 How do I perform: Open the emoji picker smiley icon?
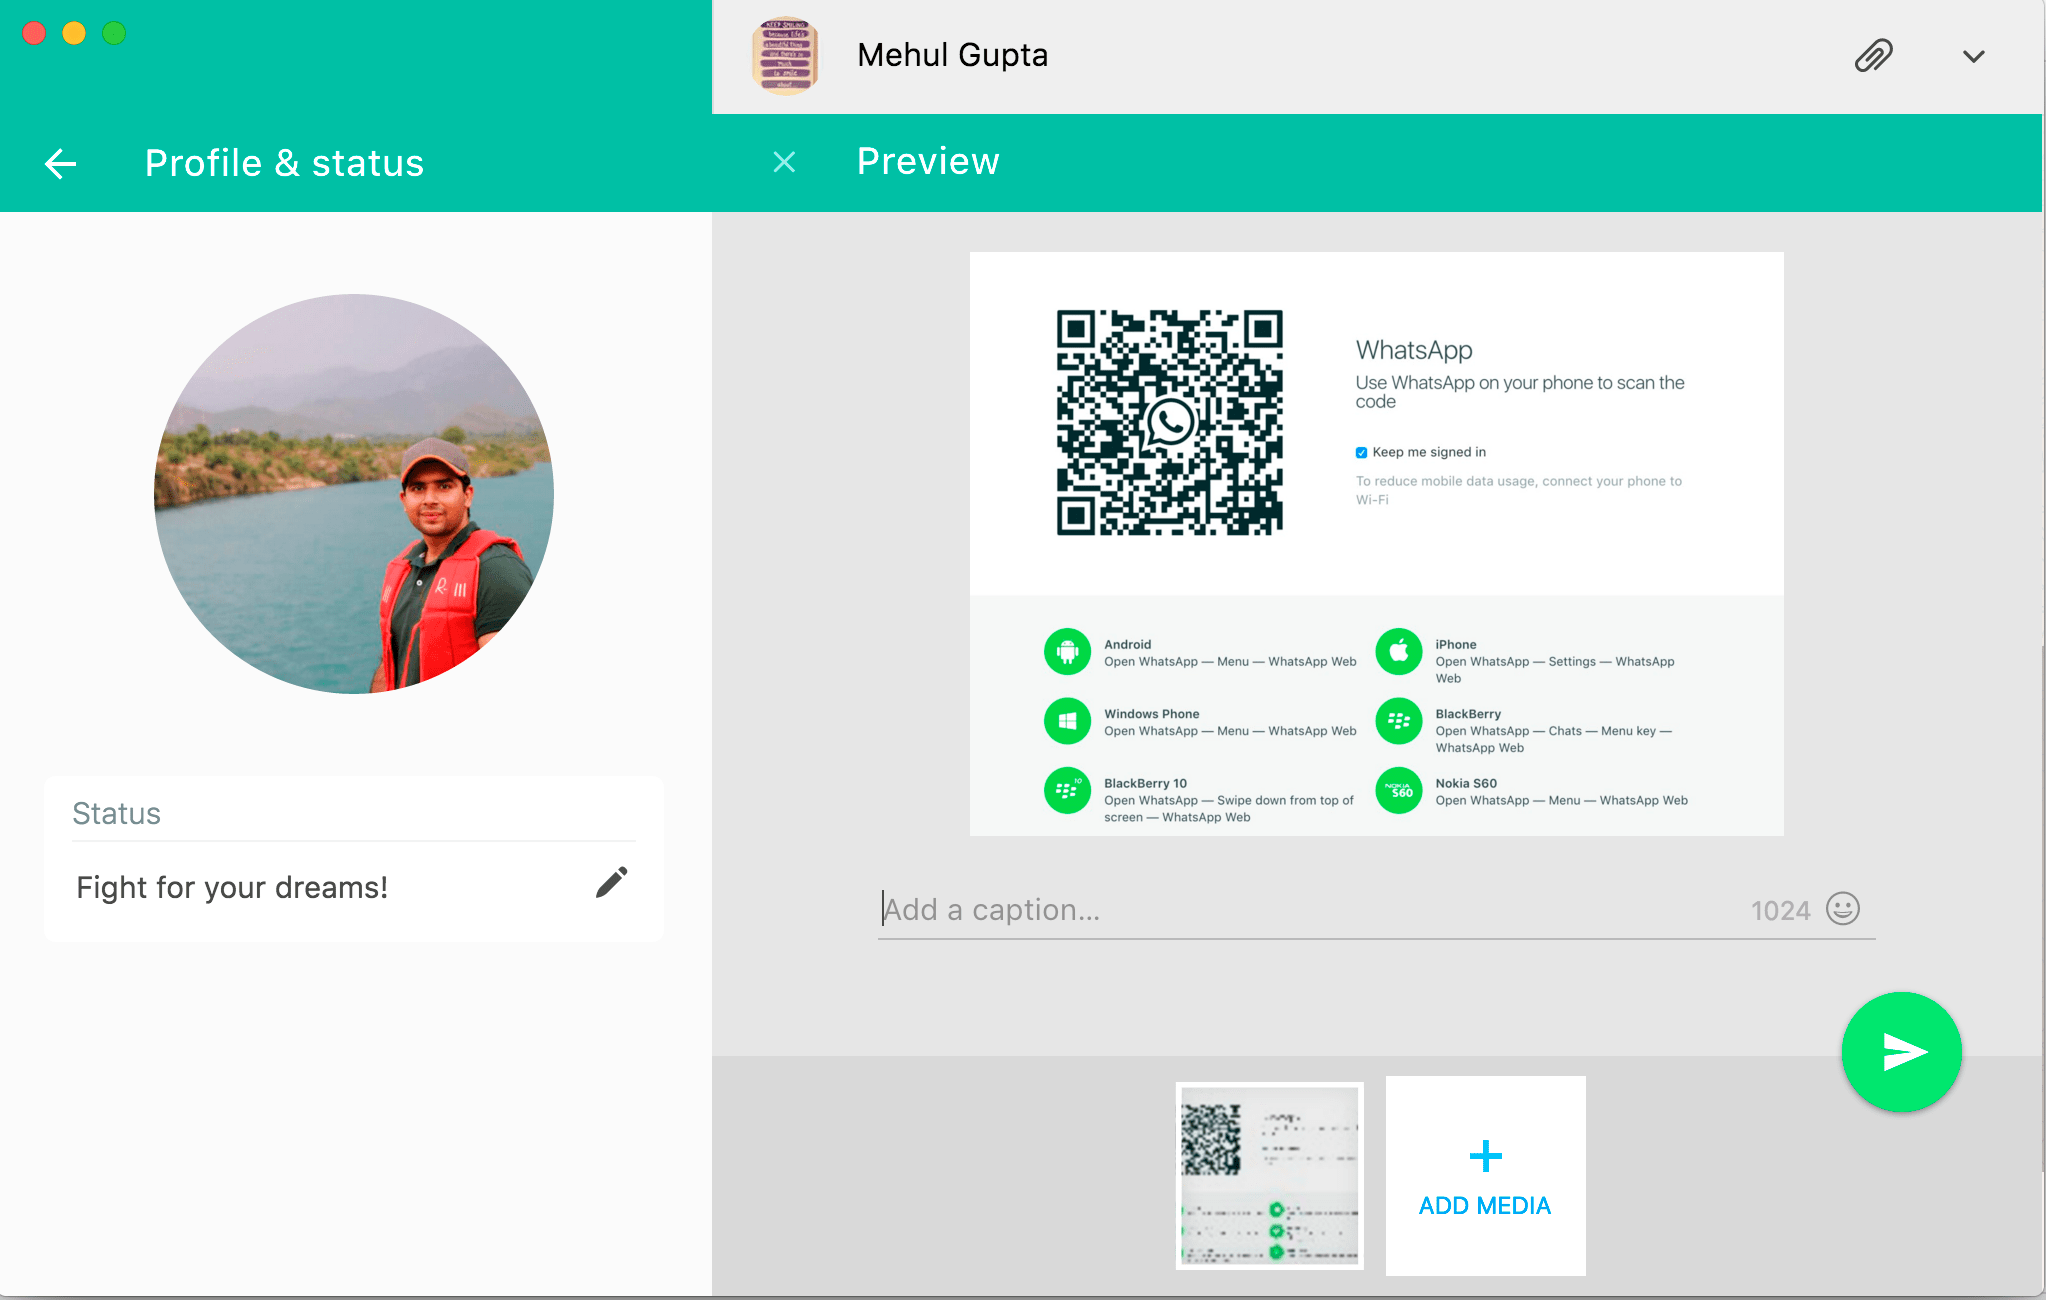point(1842,909)
